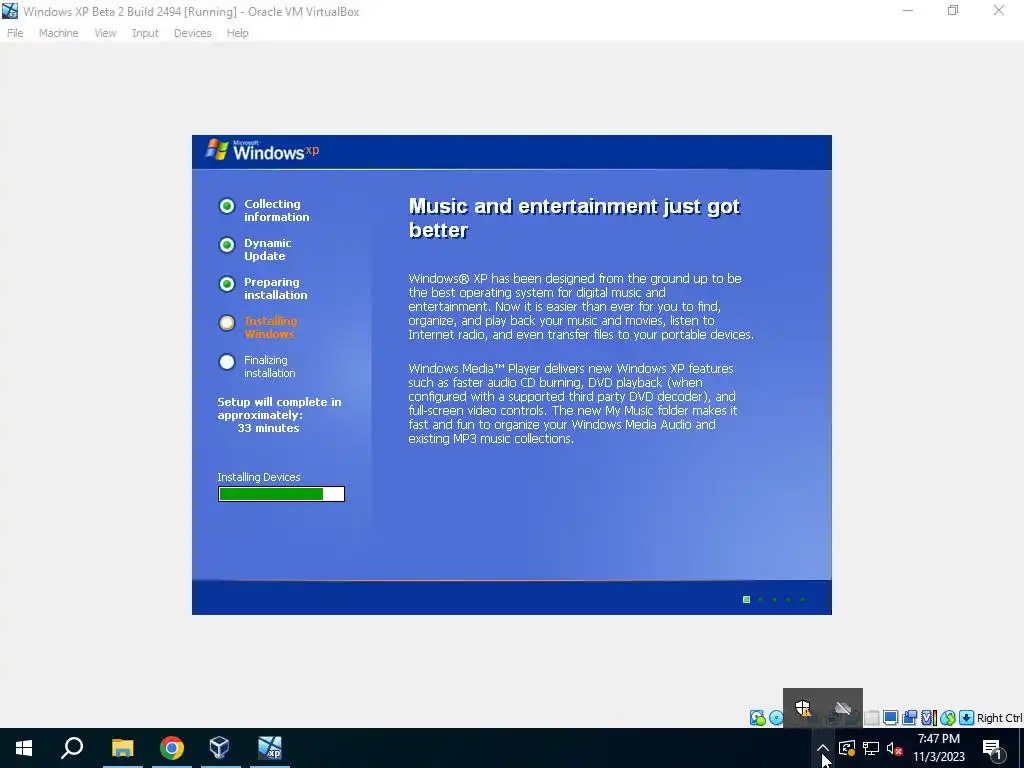Open the Machine menu

58,33
